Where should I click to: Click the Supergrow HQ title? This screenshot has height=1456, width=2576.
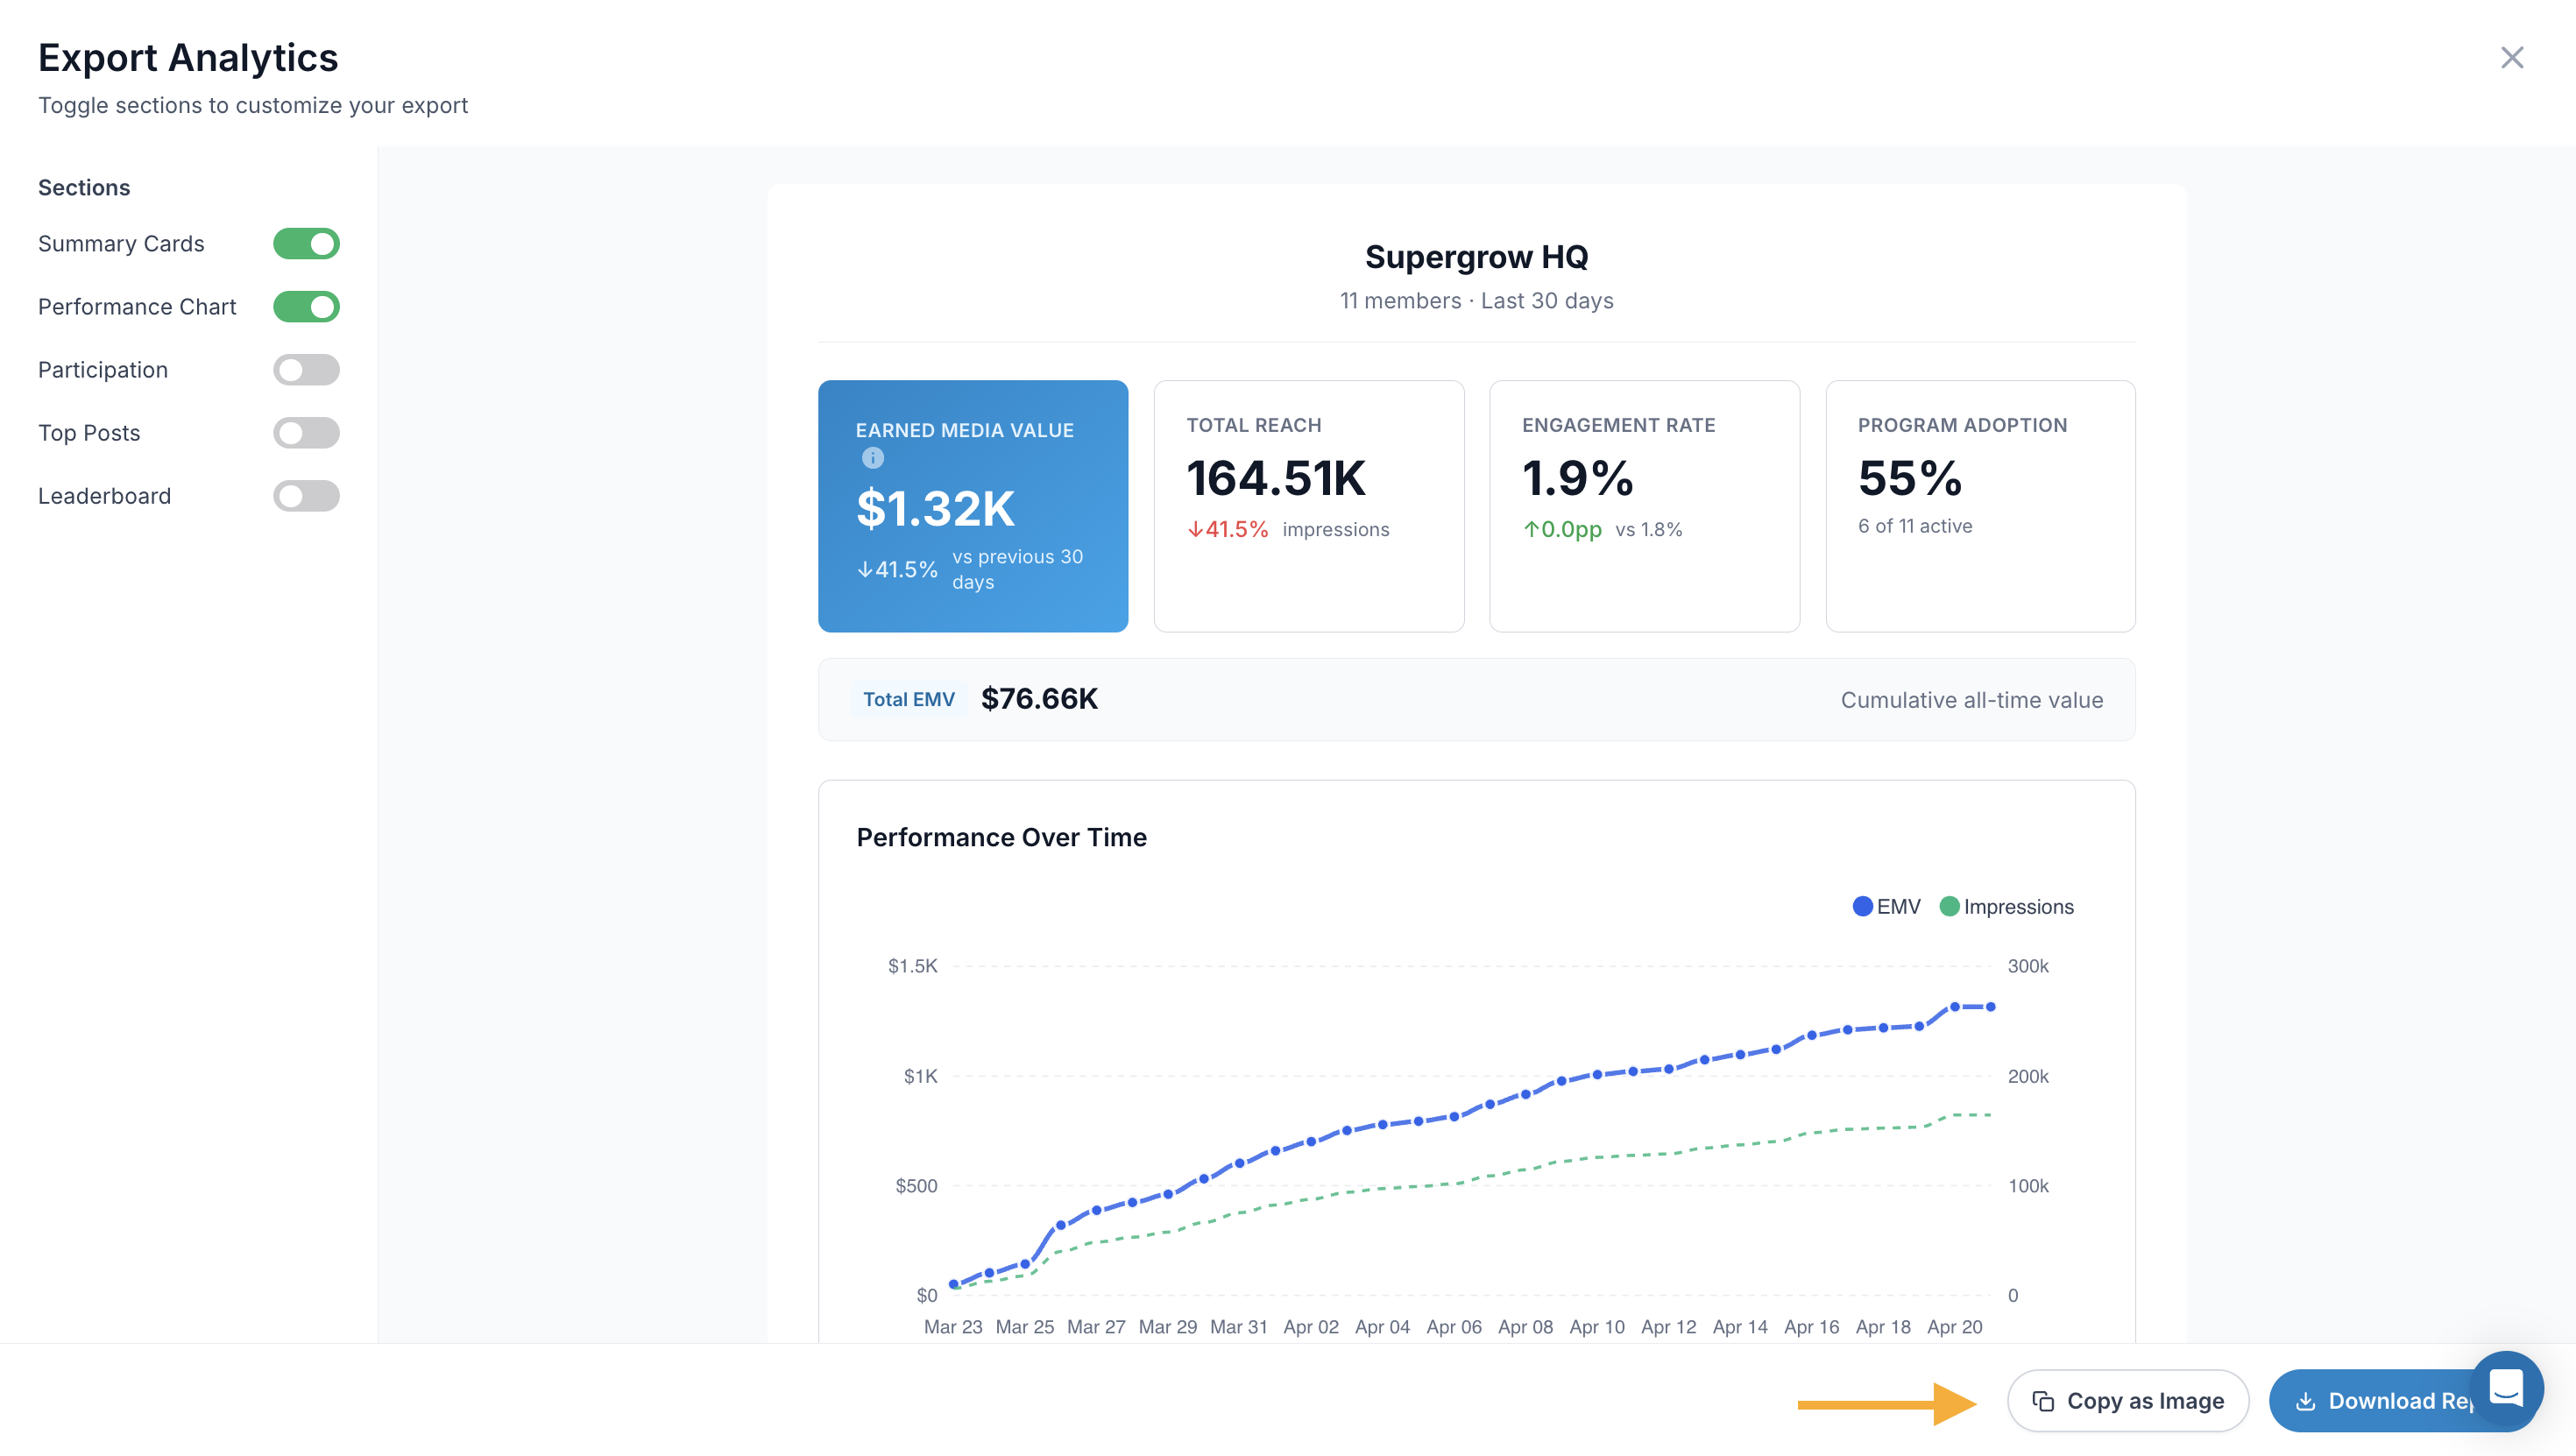pyautogui.click(x=1477, y=257)
